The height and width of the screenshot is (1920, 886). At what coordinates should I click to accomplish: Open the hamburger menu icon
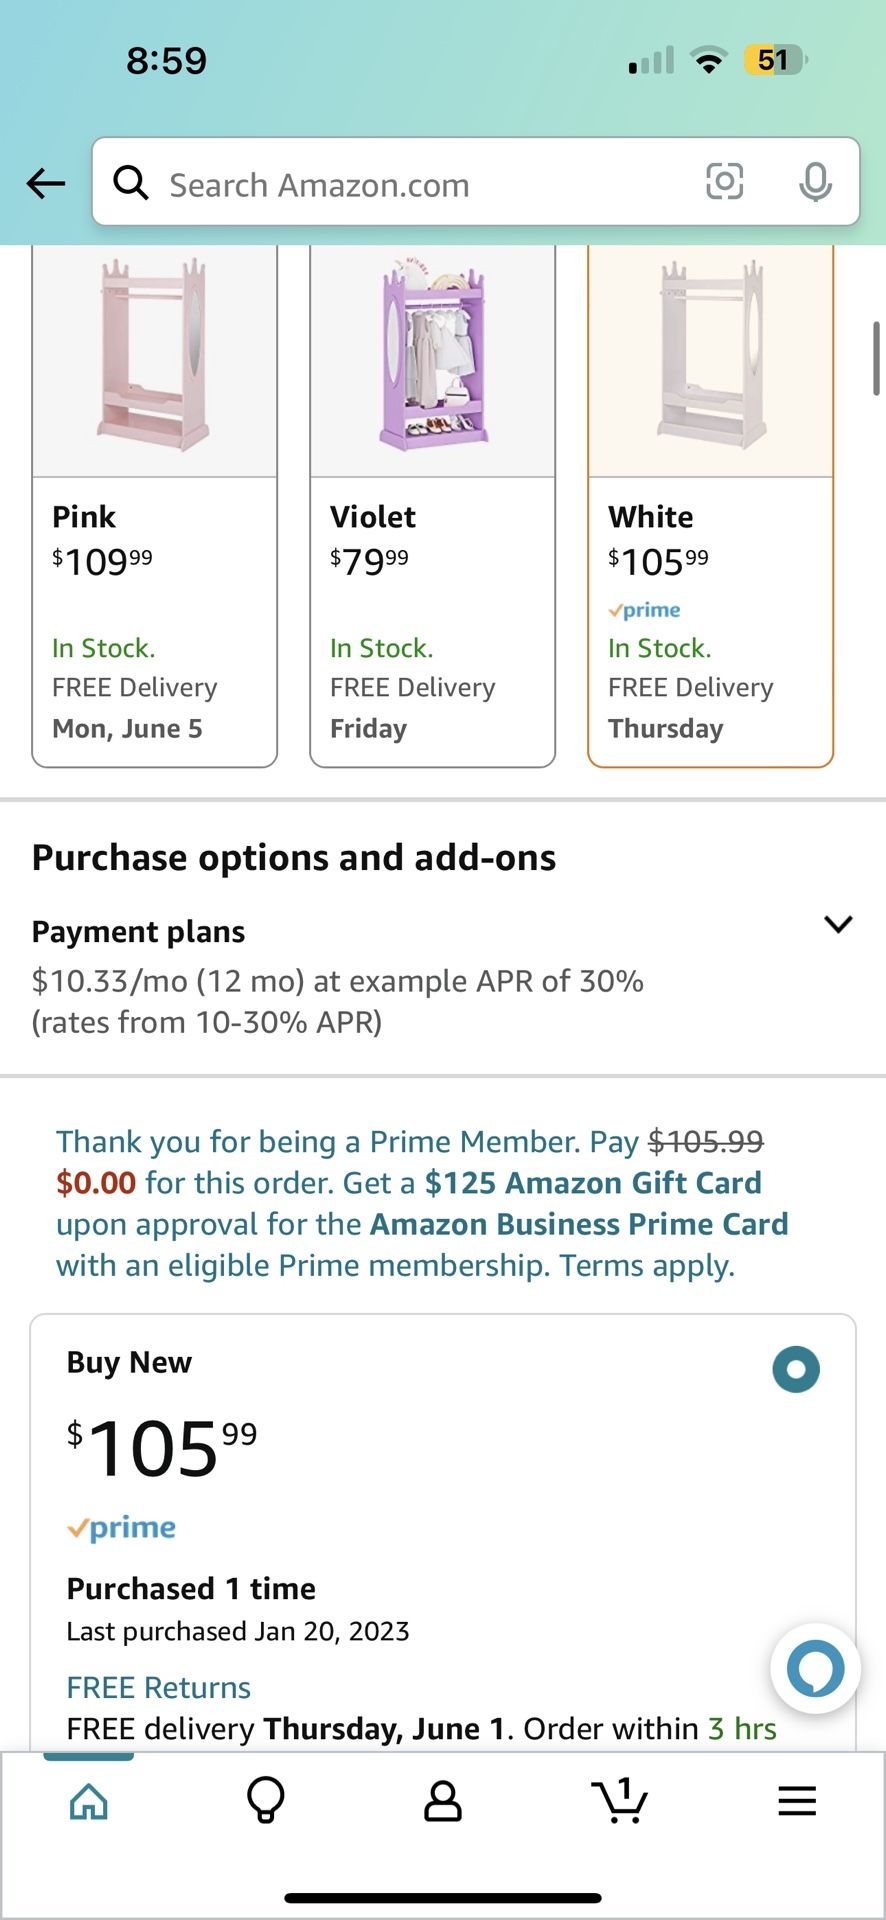pyautogui.click(x=797, y=1801)
